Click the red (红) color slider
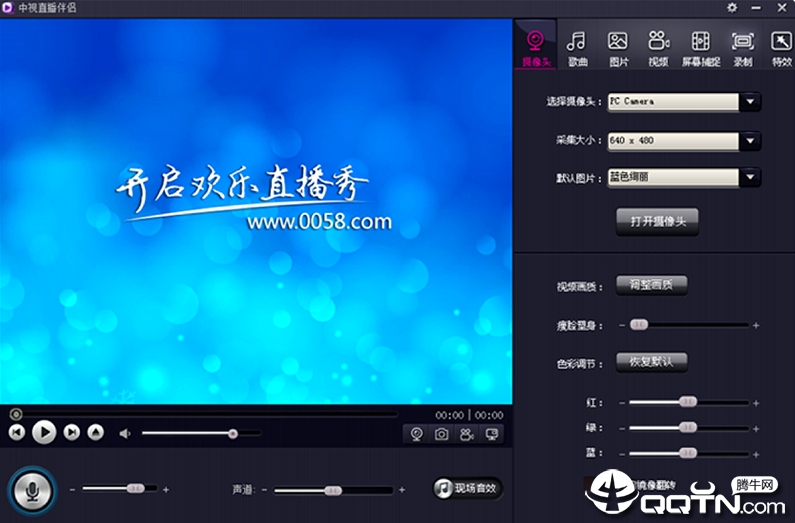 pos(689,402)
